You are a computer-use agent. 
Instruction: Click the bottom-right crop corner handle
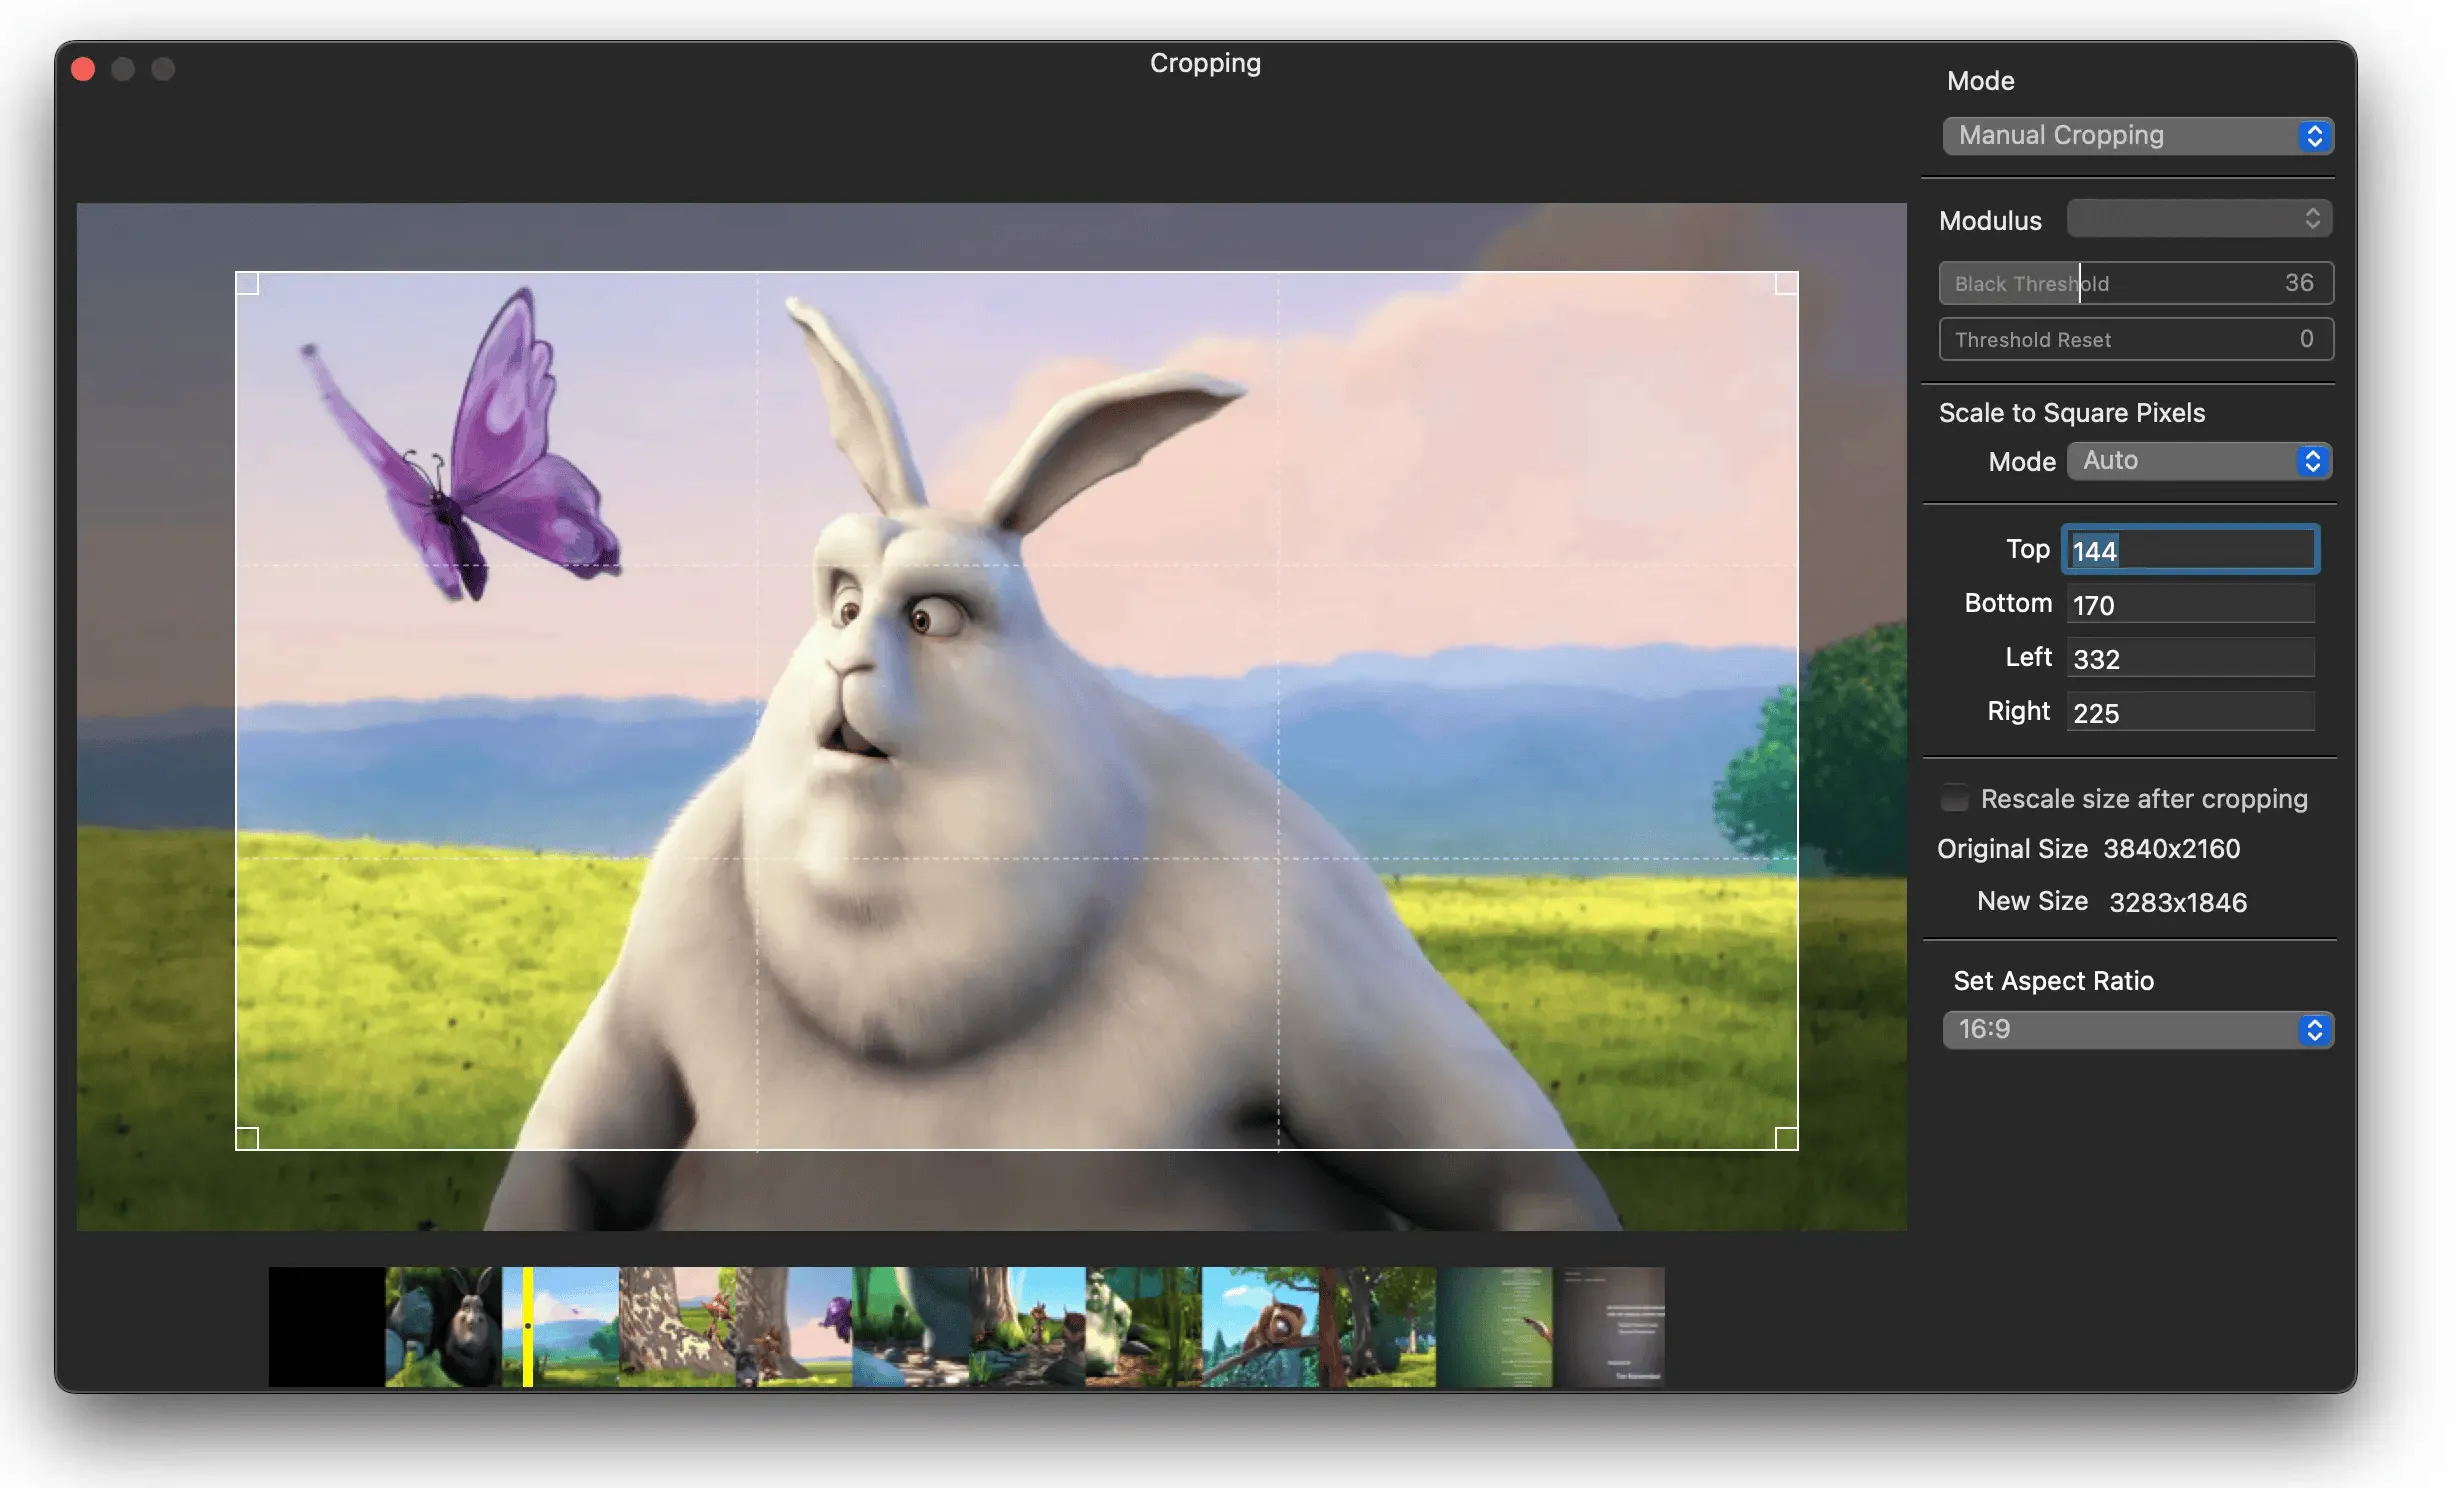pyautogui.click(x=1786, y=1138)
